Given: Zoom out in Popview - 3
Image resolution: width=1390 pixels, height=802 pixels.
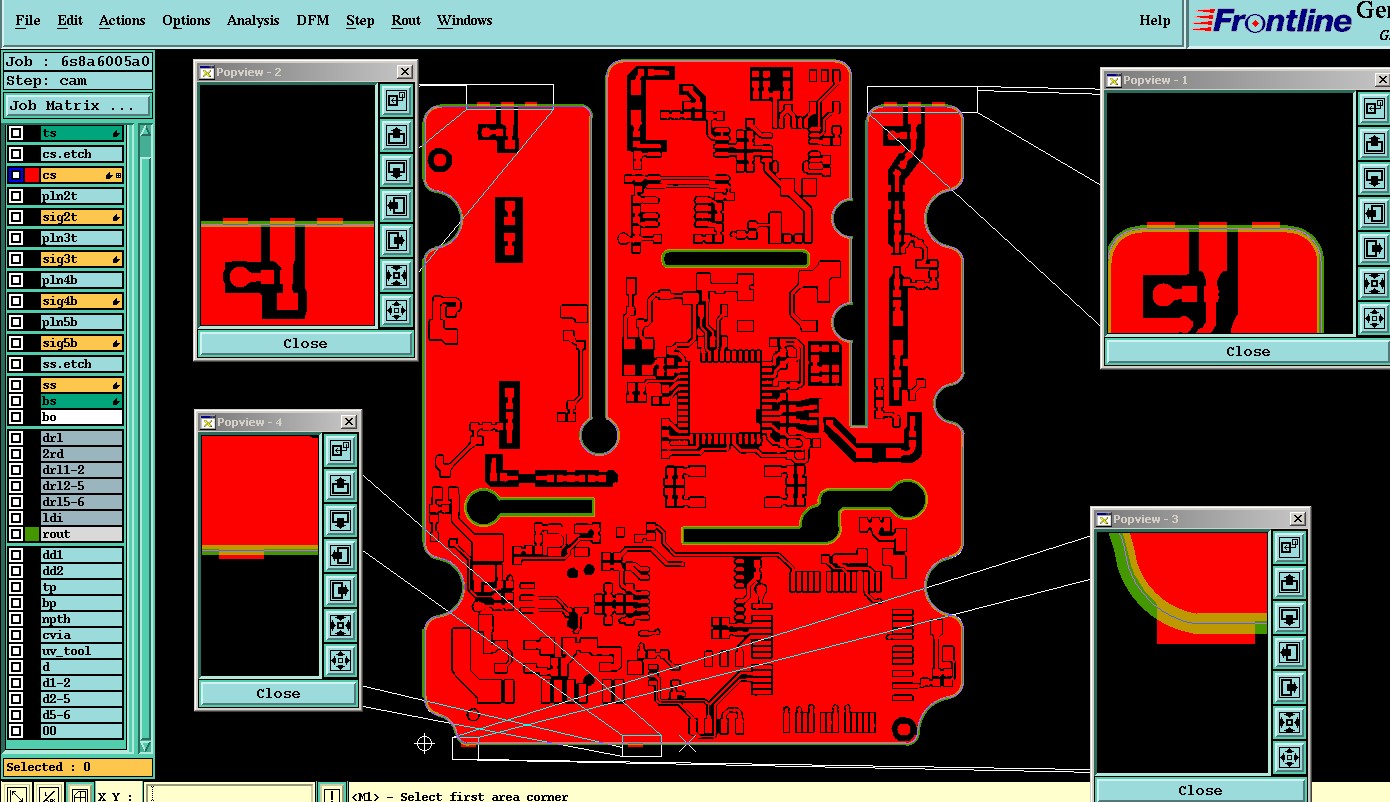Looking at the screenshot, I should 1289,757.
